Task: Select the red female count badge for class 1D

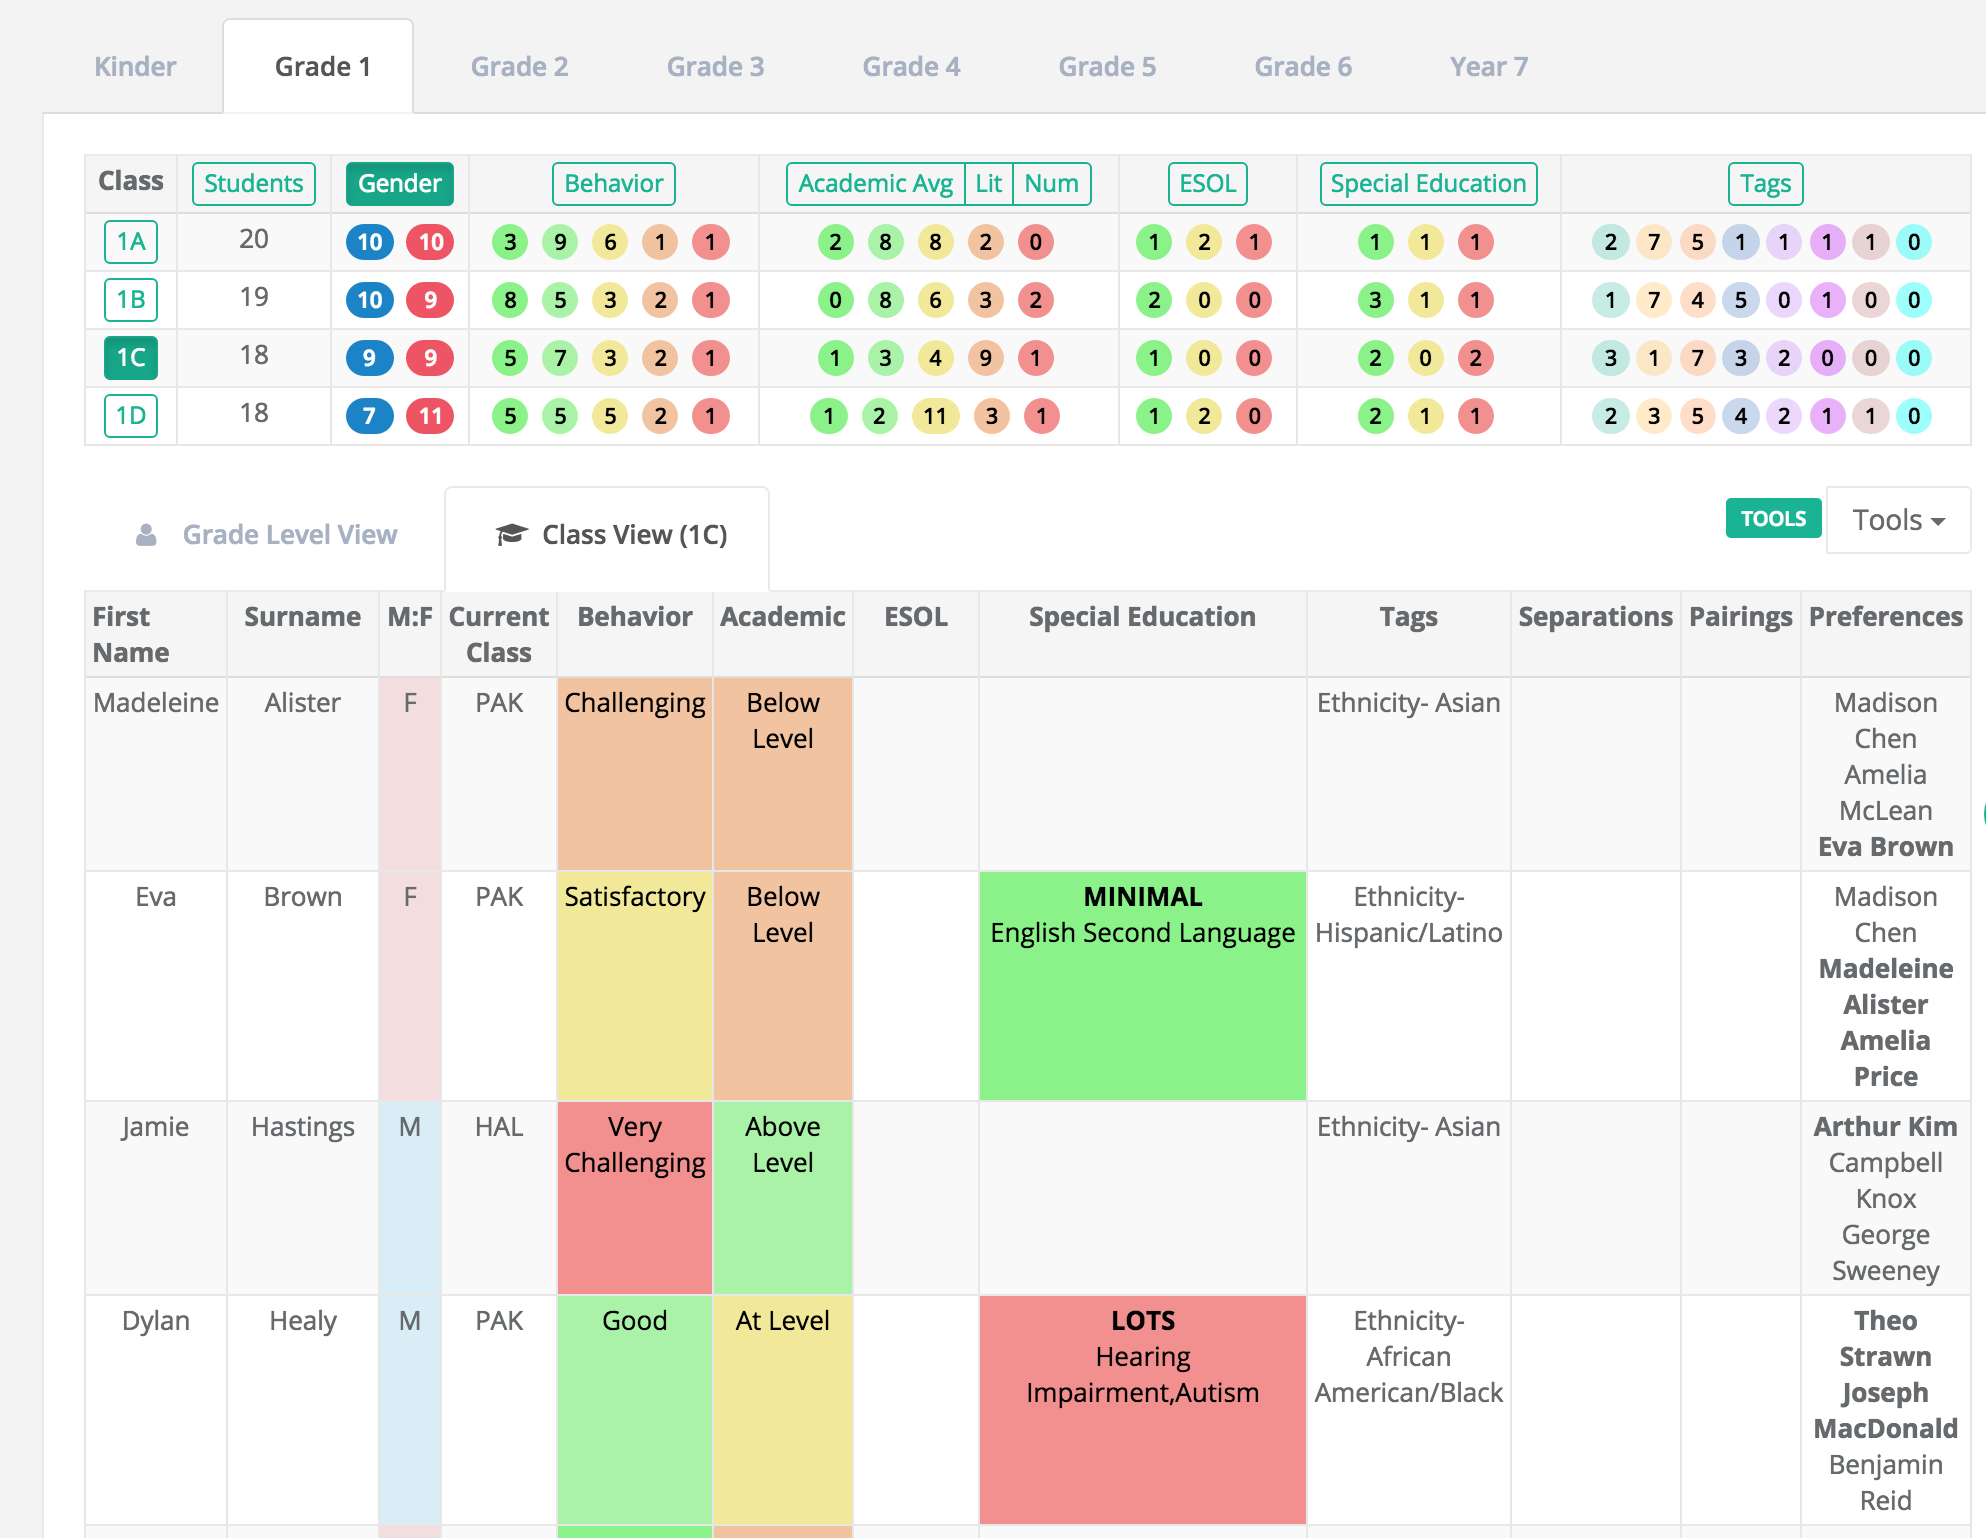Action: click(430, 416)
